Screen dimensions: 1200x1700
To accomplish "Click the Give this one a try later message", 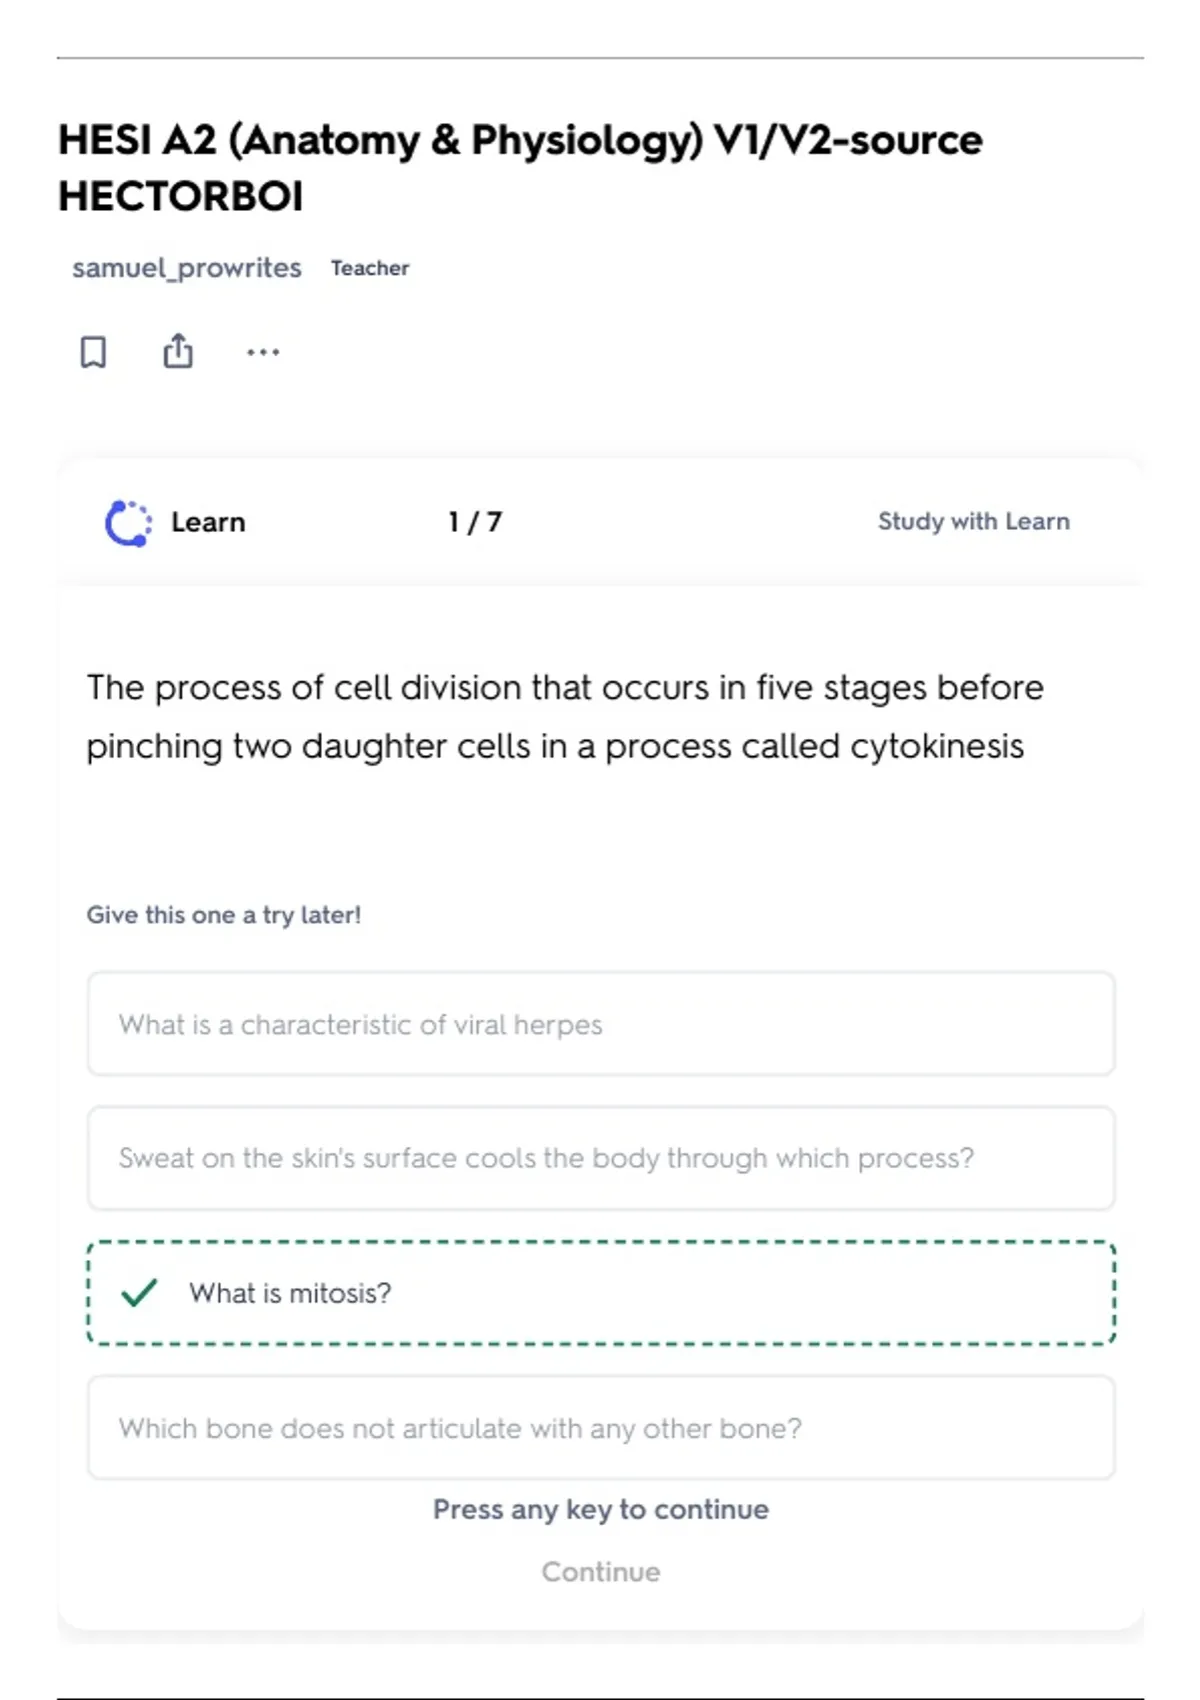I will coord(224,915).
